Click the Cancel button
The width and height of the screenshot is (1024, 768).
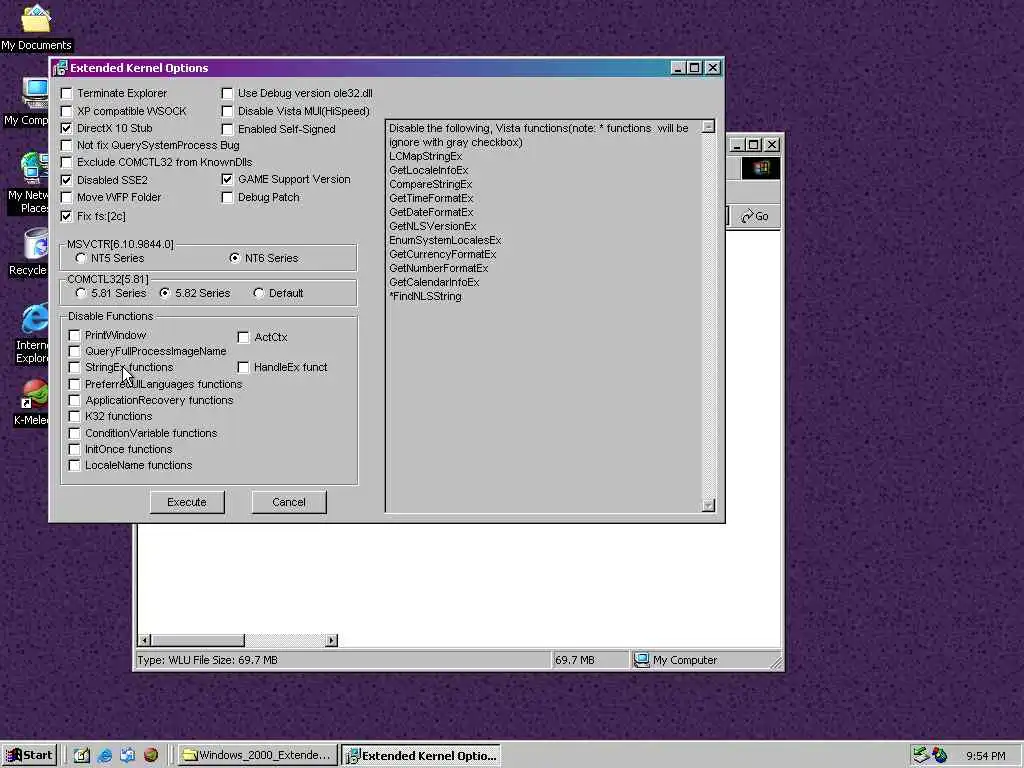coord(289,502)
